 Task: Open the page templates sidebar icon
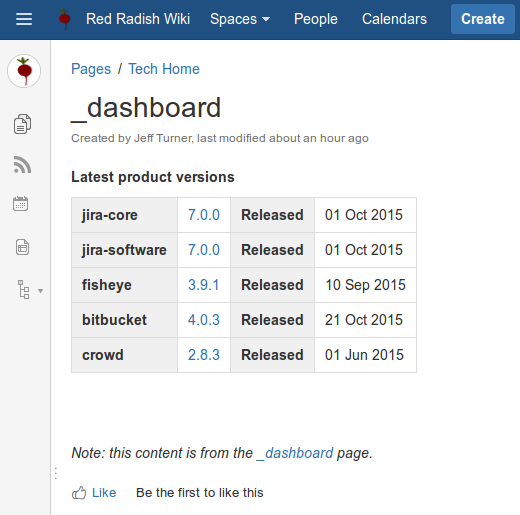(22, 247)
